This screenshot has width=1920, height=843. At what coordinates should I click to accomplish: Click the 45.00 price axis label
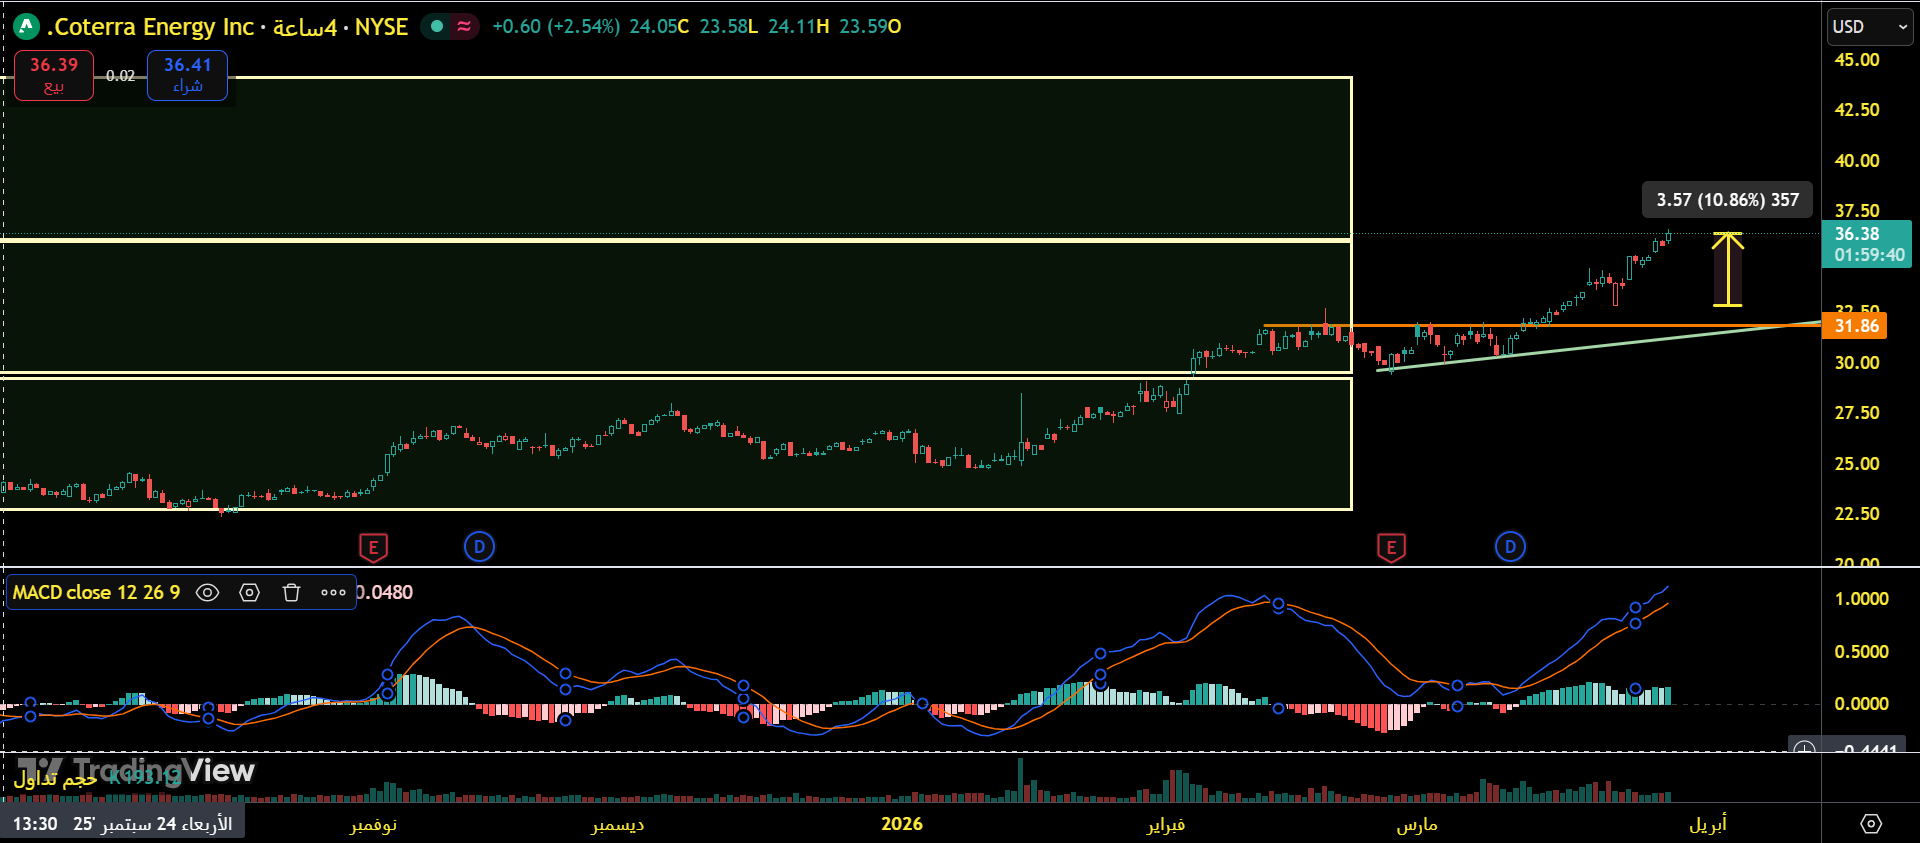pos(1856,60)
